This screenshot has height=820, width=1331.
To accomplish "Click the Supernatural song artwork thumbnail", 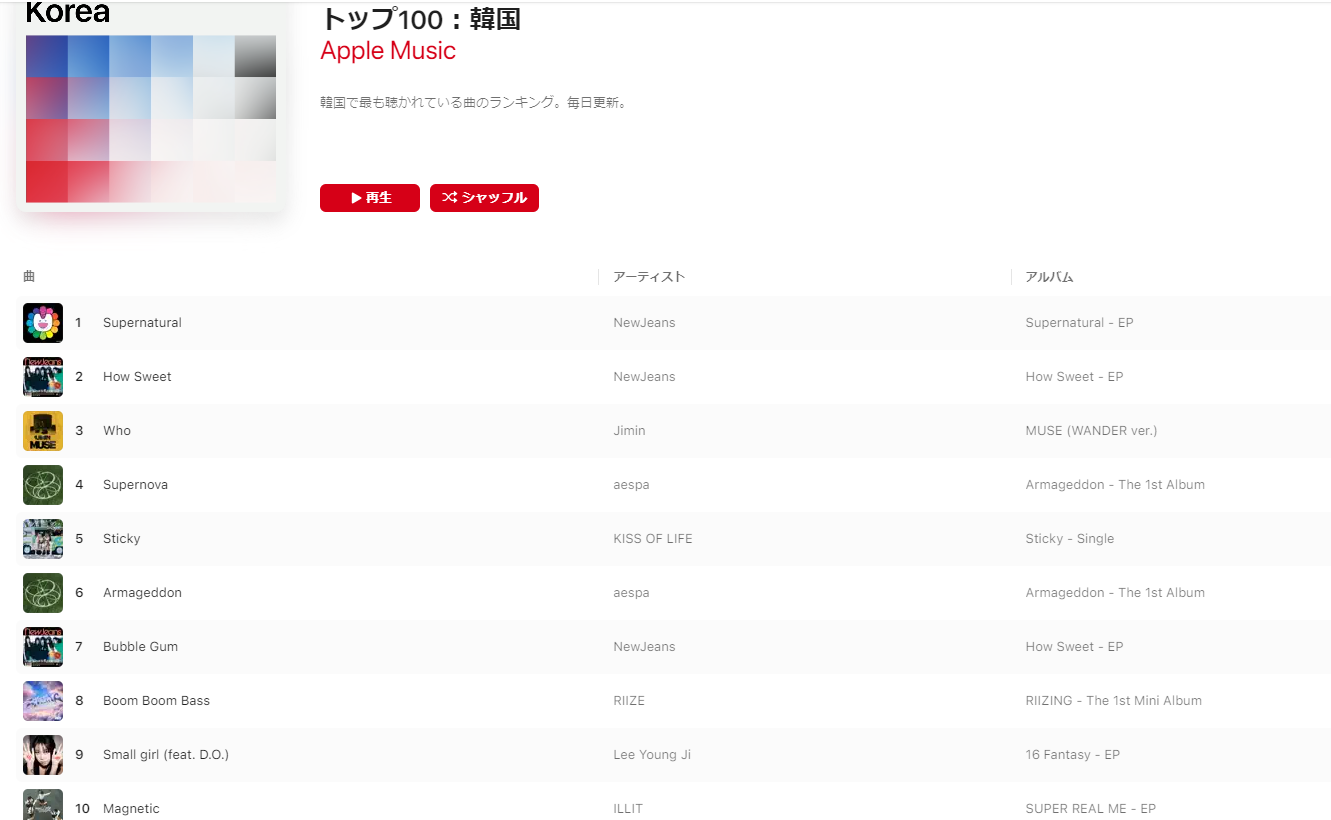I will pos(43,323).
